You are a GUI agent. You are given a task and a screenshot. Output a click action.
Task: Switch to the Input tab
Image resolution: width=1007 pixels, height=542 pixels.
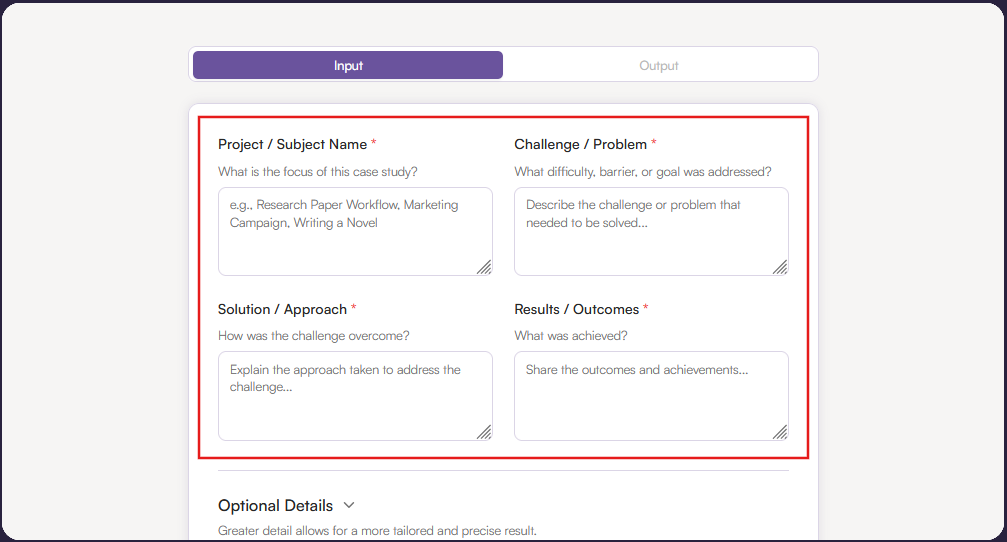tap(347, 66)
